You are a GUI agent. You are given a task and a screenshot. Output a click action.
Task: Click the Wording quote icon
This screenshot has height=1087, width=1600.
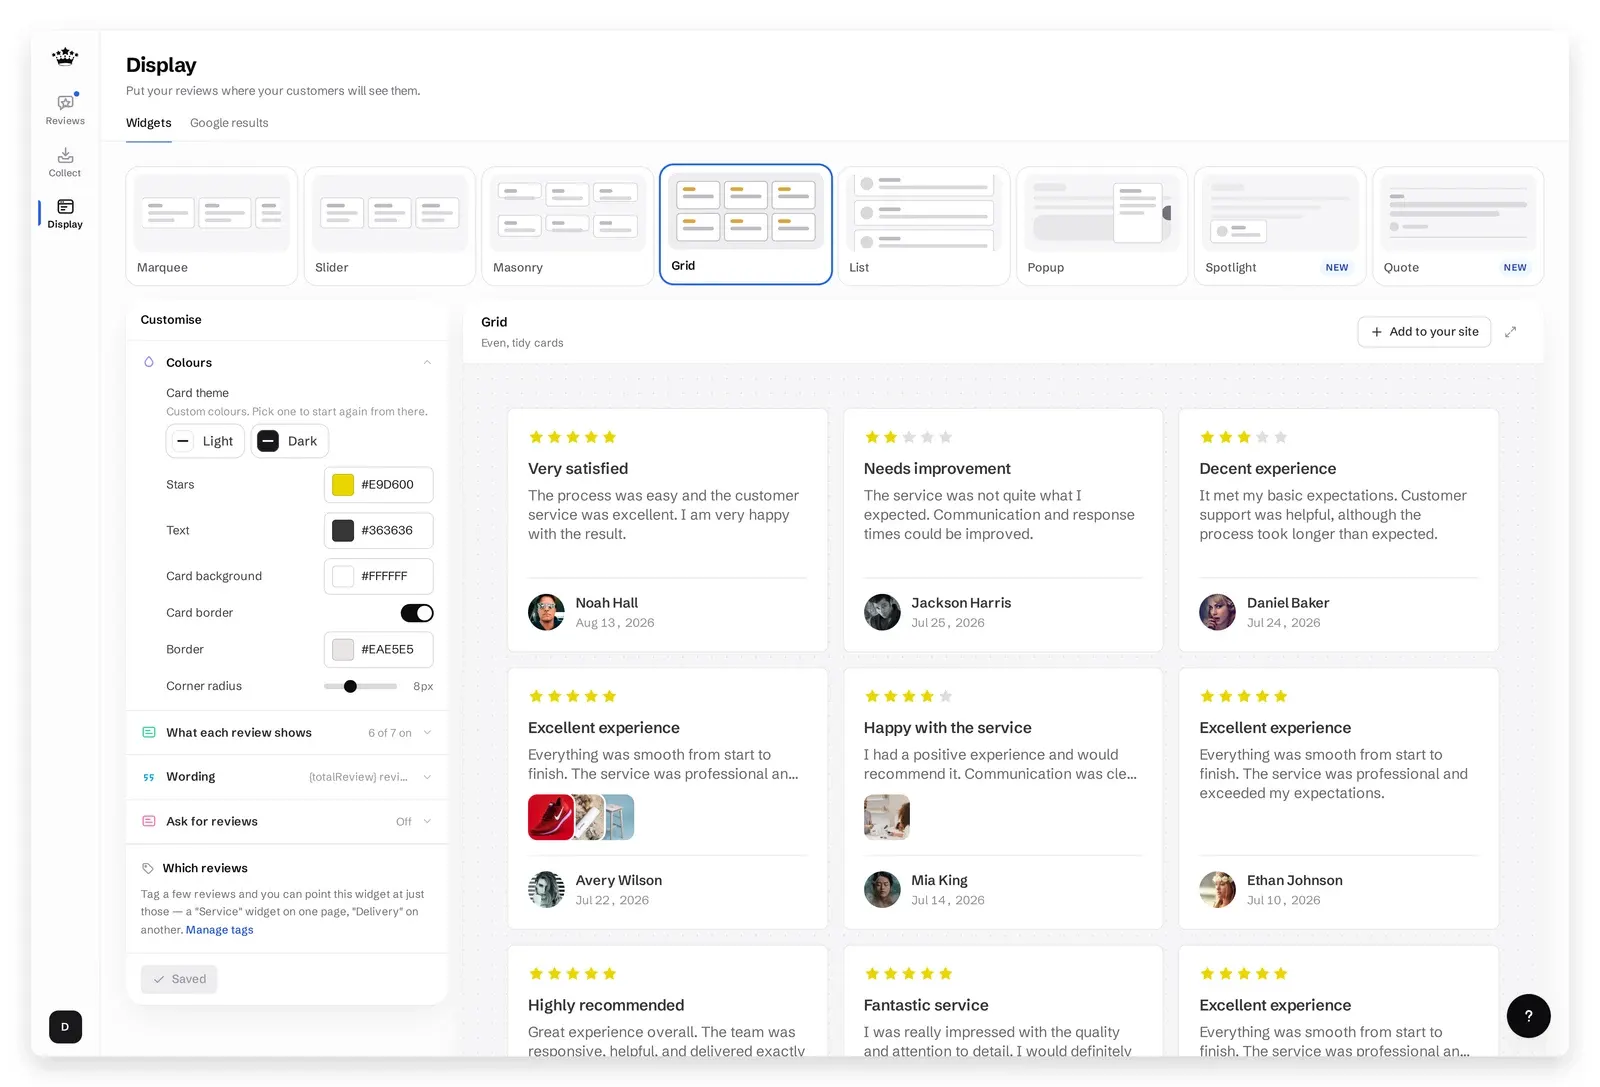click(149, 777)
